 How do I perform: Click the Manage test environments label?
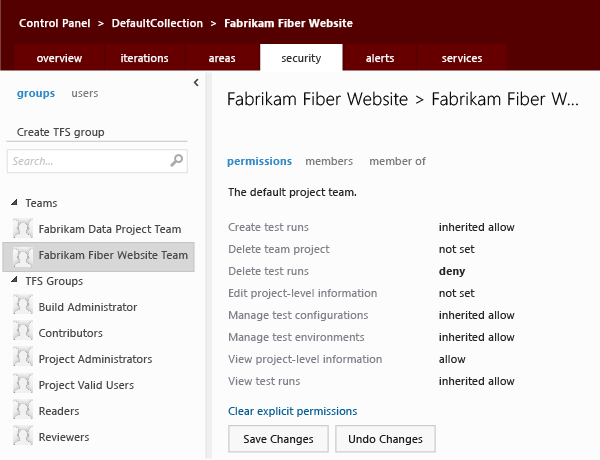click(x=296, y=337)
